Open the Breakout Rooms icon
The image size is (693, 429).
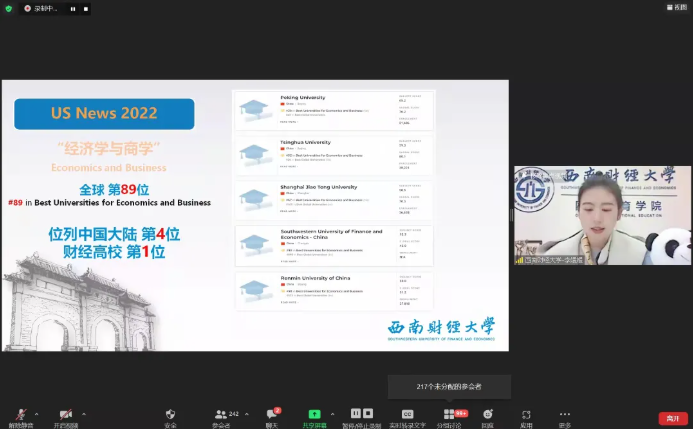click(450, 415)
